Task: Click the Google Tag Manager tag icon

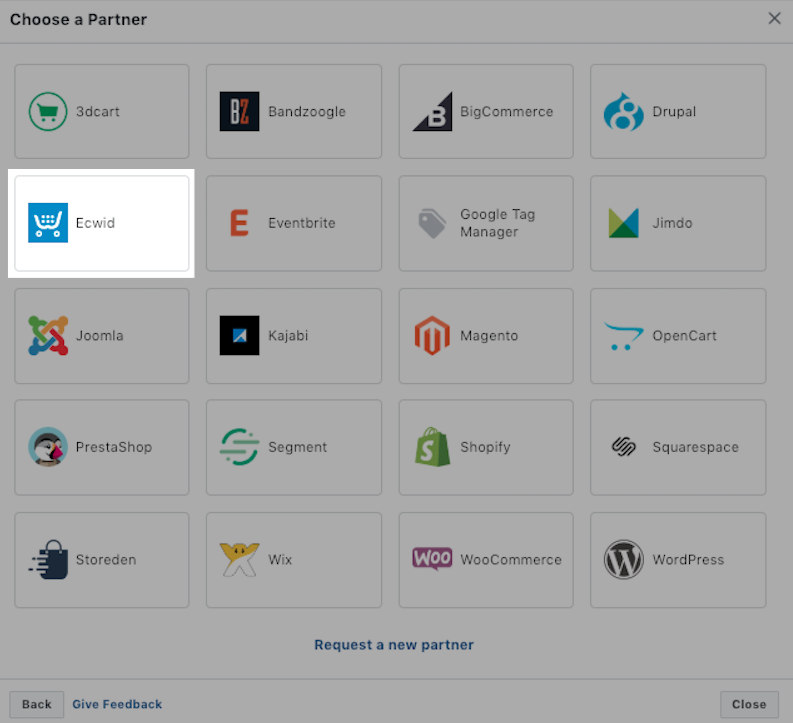Action: click(x=432, y=223)
